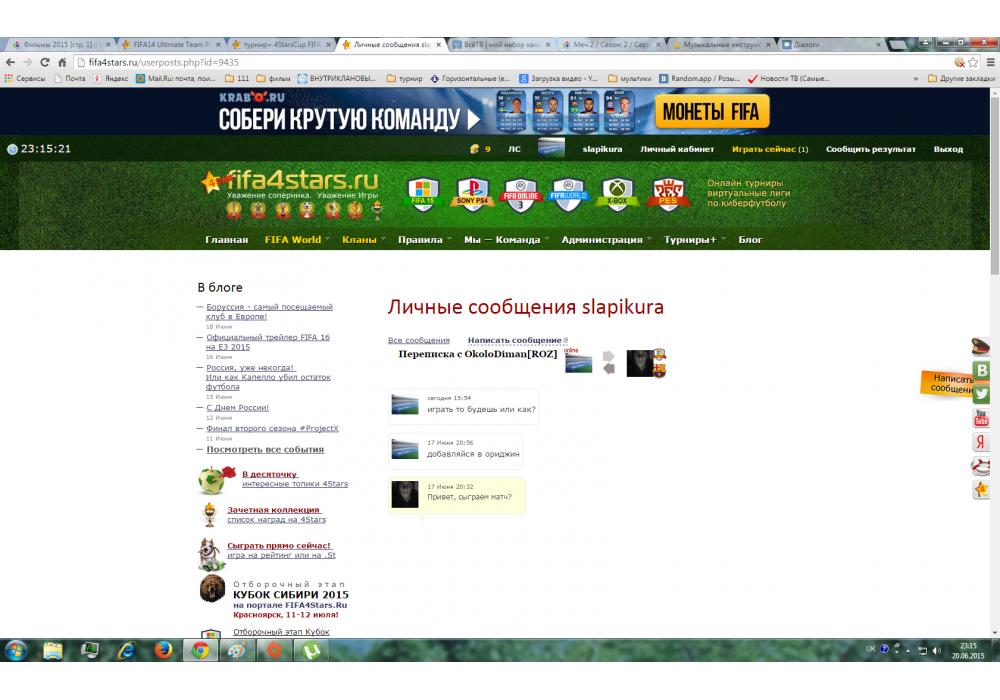Click the Личный кабинет link
Image resolution: width=1000 pixels, height=700 pixels.
(x=677, y=149)
